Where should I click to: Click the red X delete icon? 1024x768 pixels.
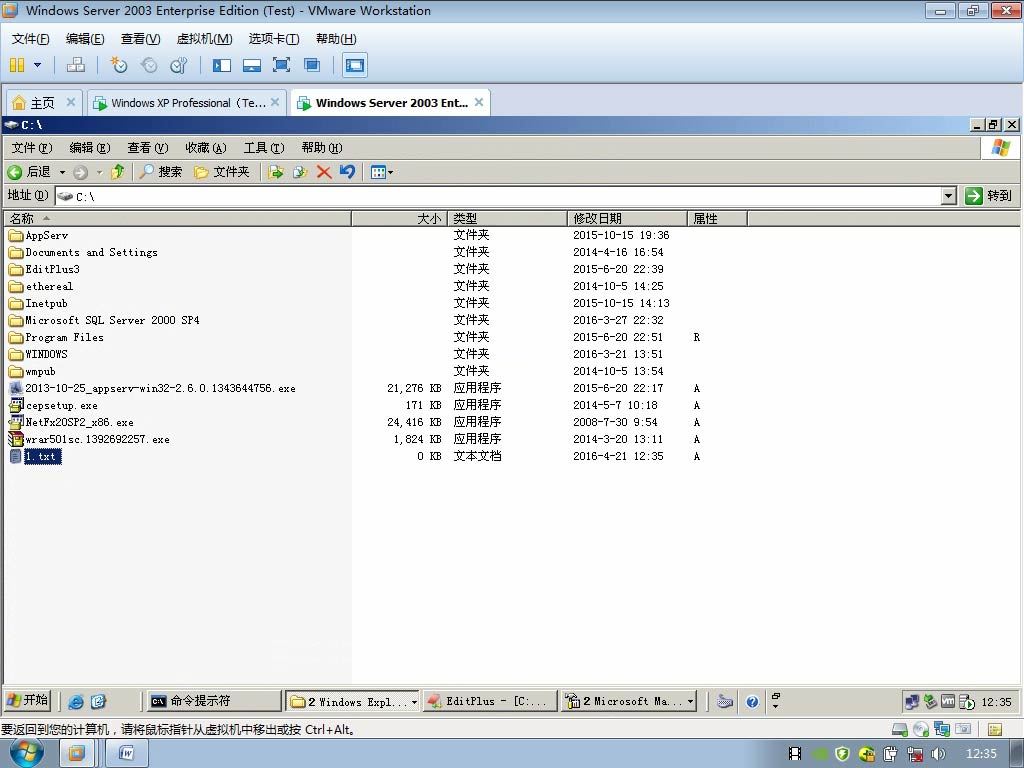(323, 172)
